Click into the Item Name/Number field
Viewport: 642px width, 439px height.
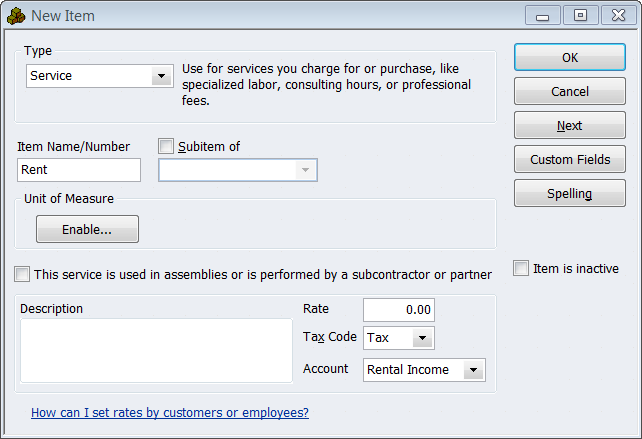[x=79, y=170]
